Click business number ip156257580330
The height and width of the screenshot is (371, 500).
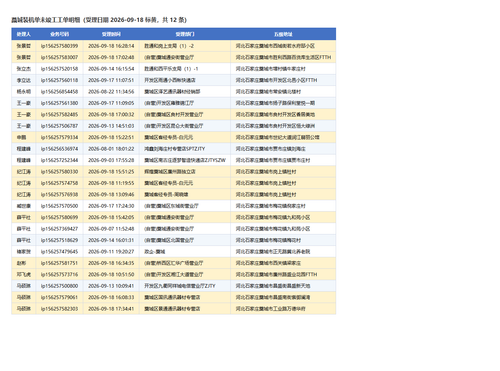(x=59, y=172)
